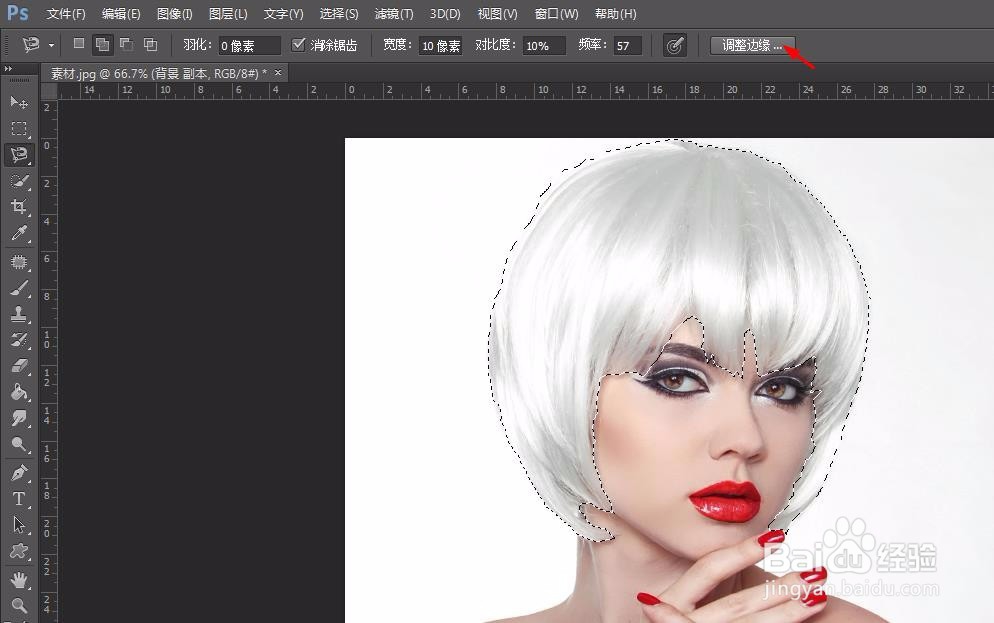
Task: Open the 视图(V) menu
Action: coord(498,13)
